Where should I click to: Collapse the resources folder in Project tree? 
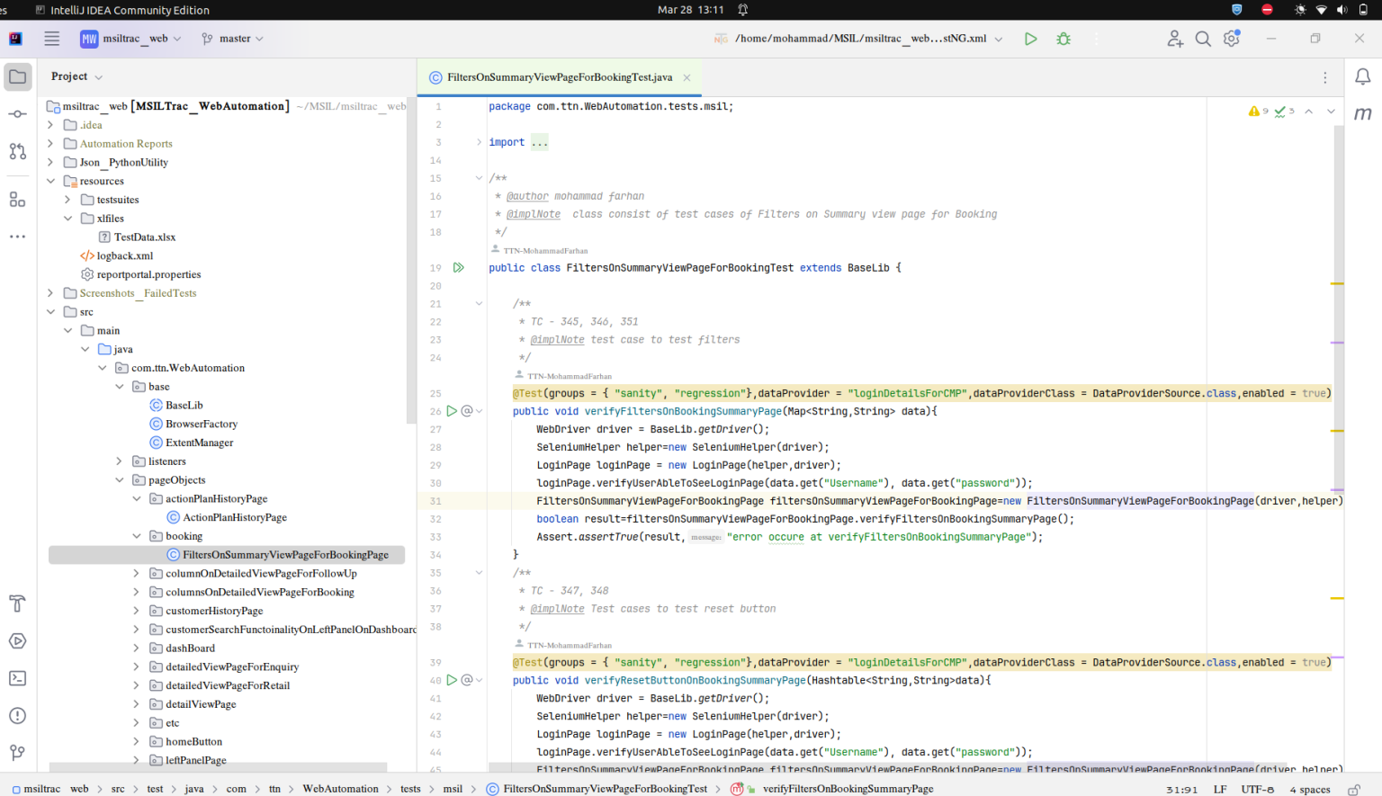(x=51, y=180)
